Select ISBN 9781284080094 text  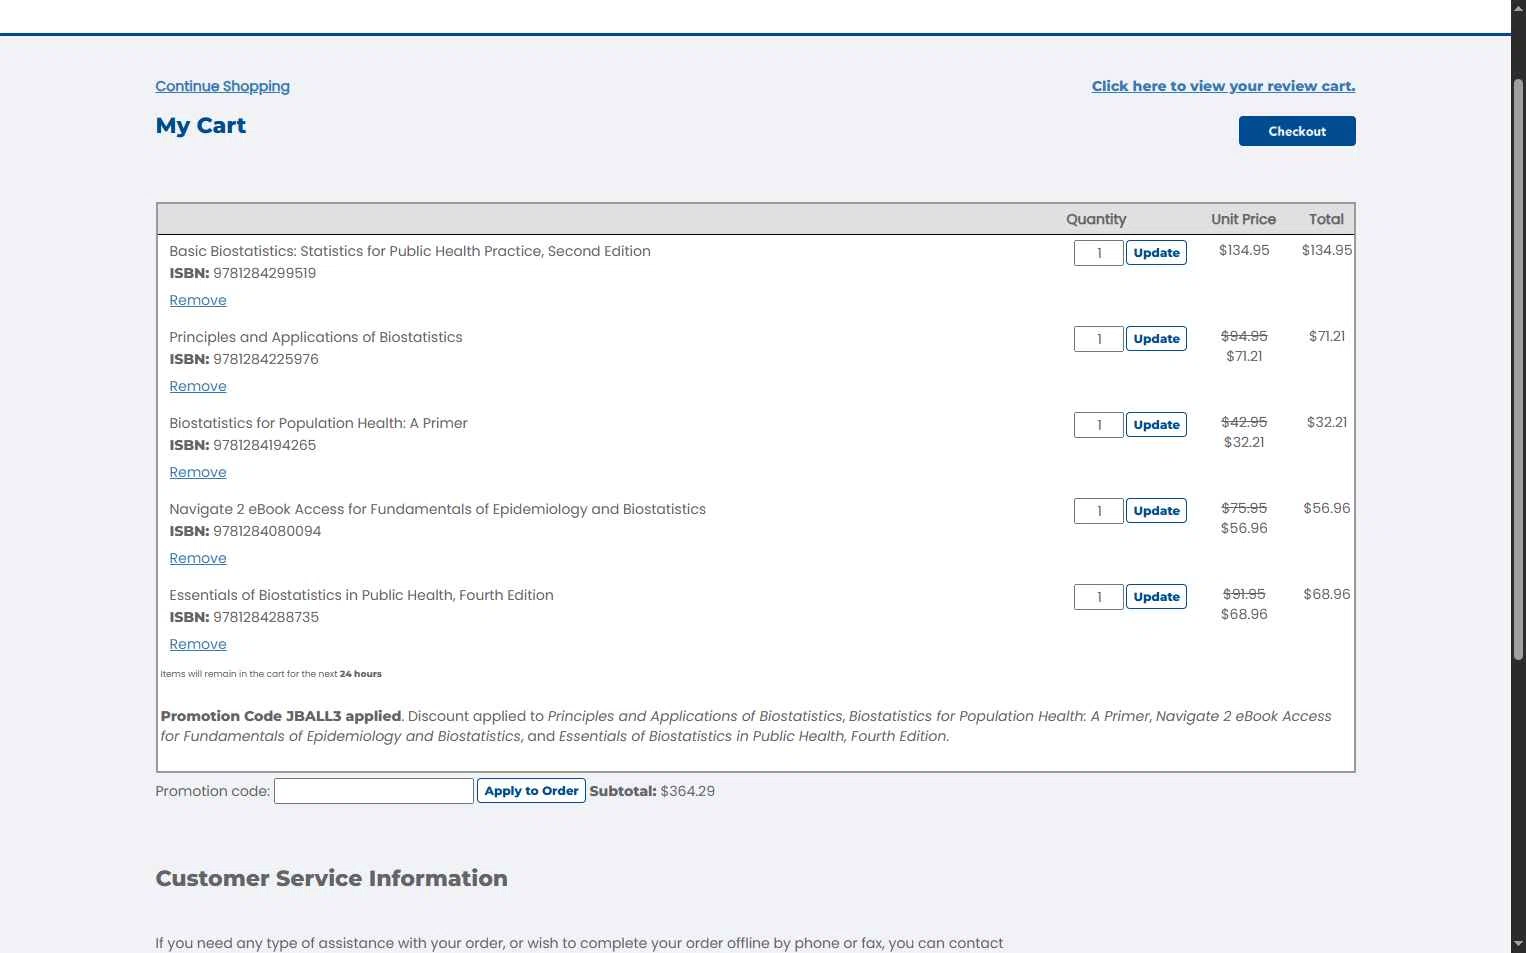click(267, 531)
